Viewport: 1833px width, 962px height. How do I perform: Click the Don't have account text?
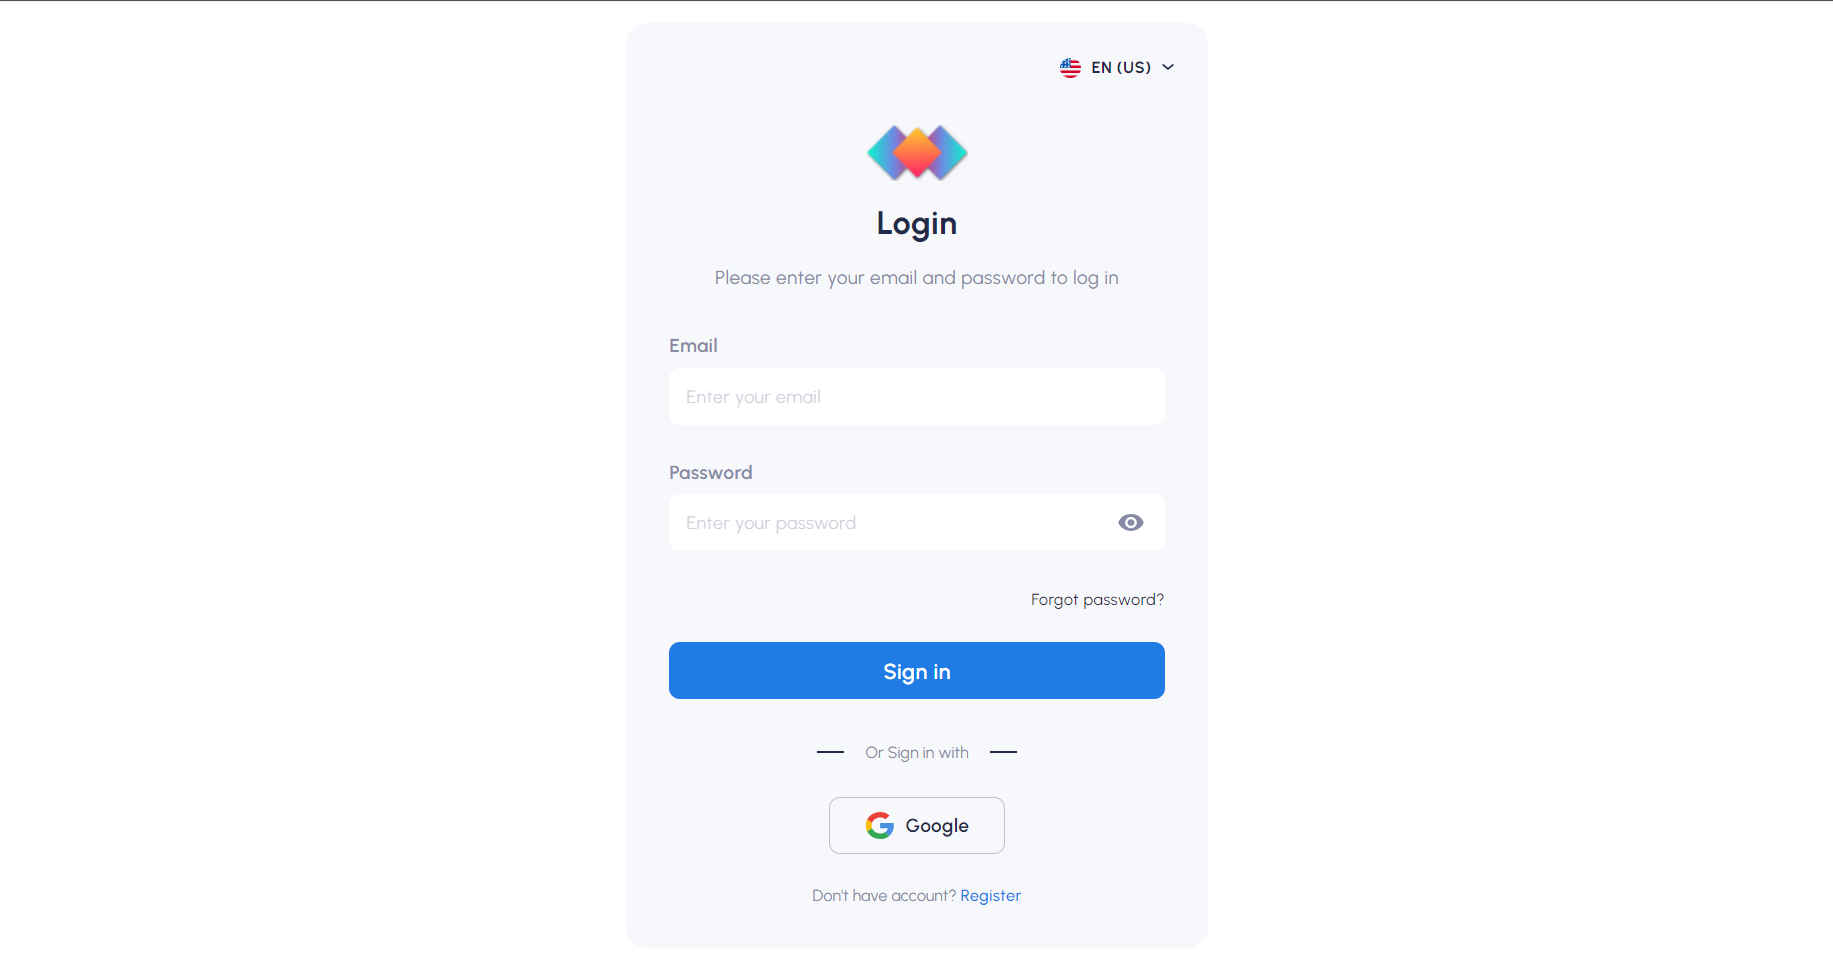click(x=884, y=895)
